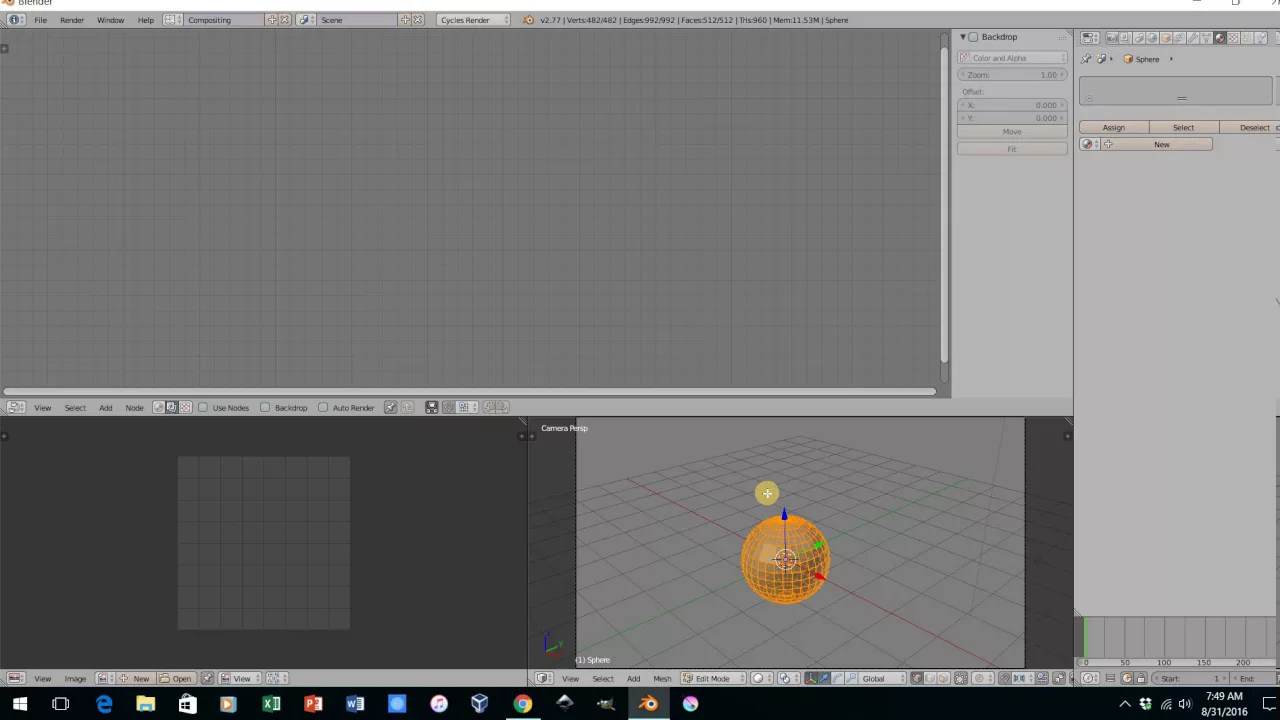Screen dimensions: 1280x720
Task: Open the Render menu
Action: tap(72, 20)
